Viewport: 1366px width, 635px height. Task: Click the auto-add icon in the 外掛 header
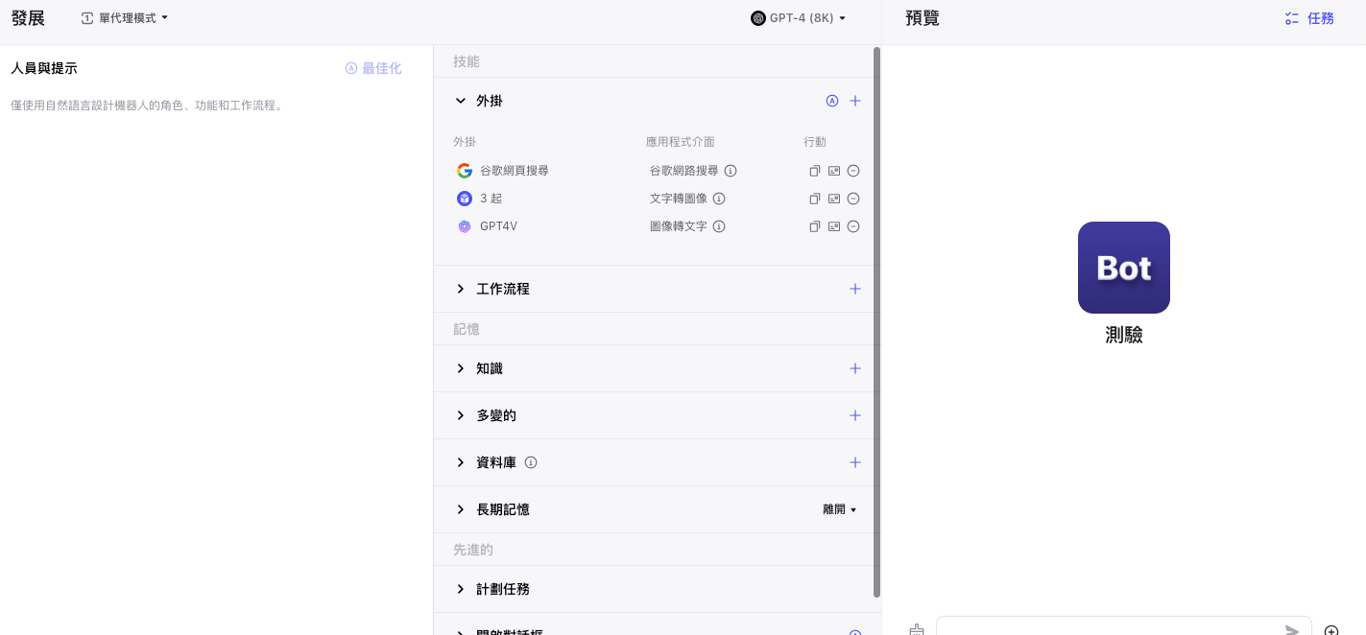coord(832,101)
